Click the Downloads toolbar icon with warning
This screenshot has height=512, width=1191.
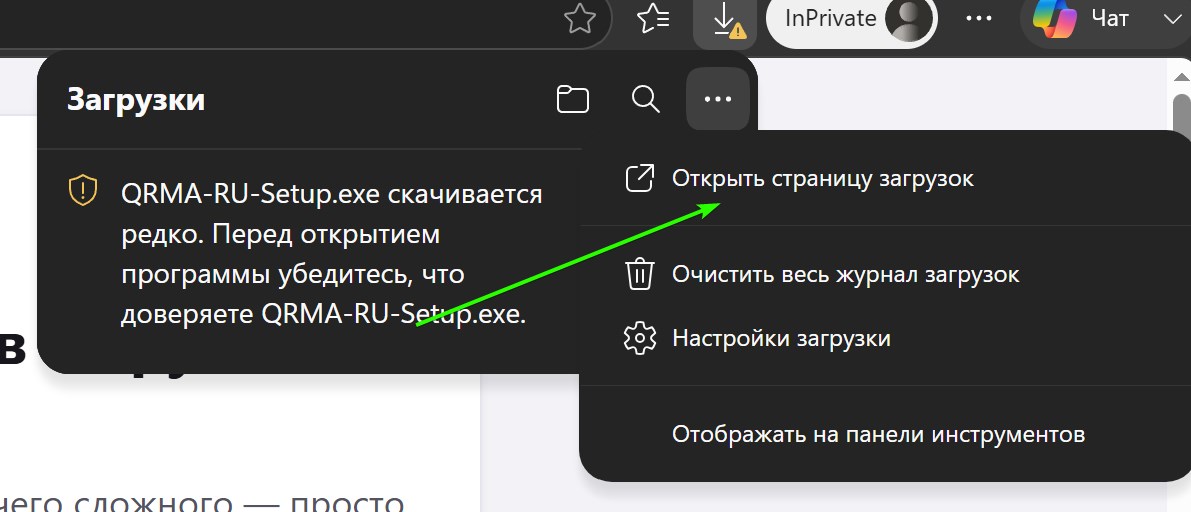pyautogui.click(x=725, y=20)
